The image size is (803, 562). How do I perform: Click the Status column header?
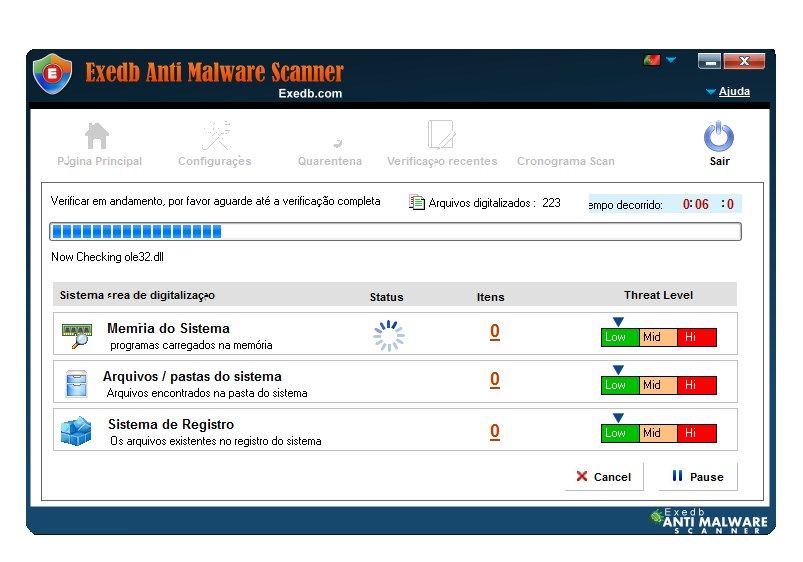(387, 297)
